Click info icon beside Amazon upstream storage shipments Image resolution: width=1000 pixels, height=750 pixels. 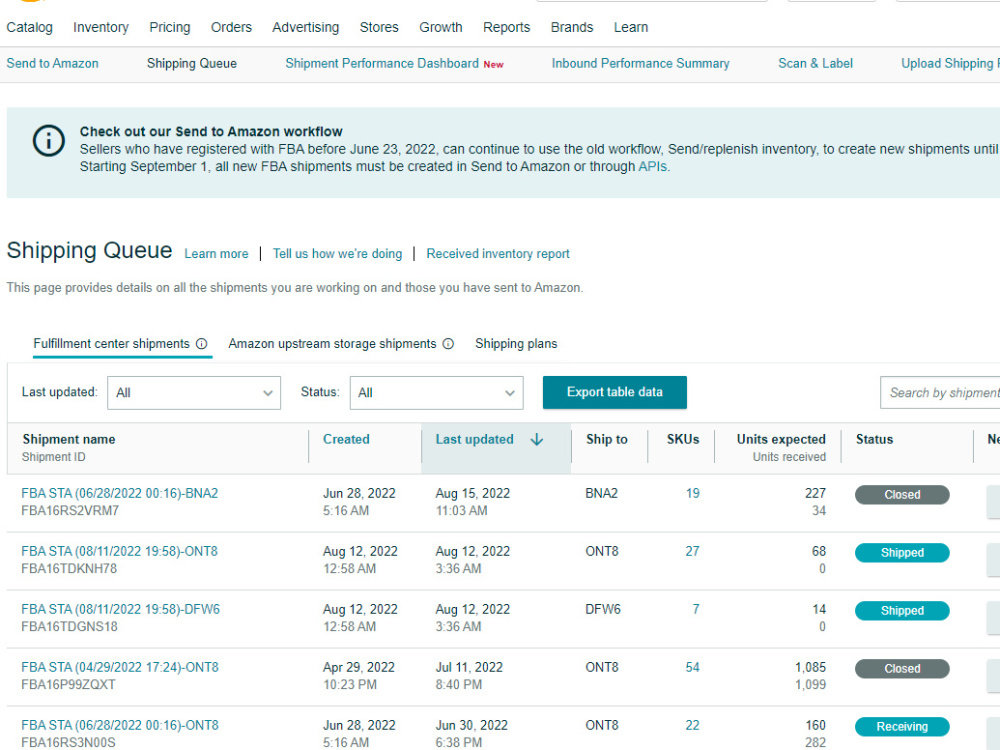pos(448,344)
